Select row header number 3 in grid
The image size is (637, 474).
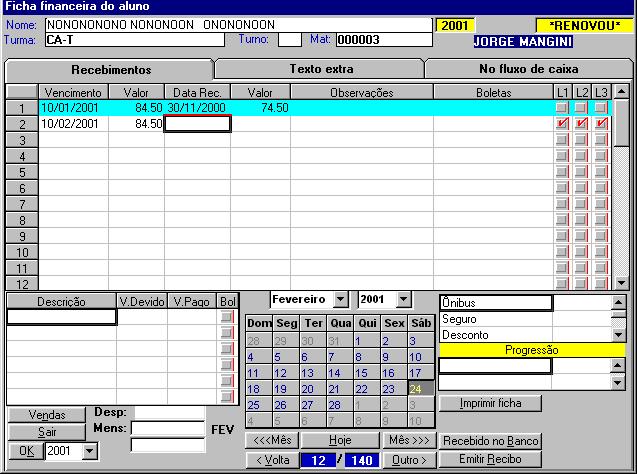(20, 140)
